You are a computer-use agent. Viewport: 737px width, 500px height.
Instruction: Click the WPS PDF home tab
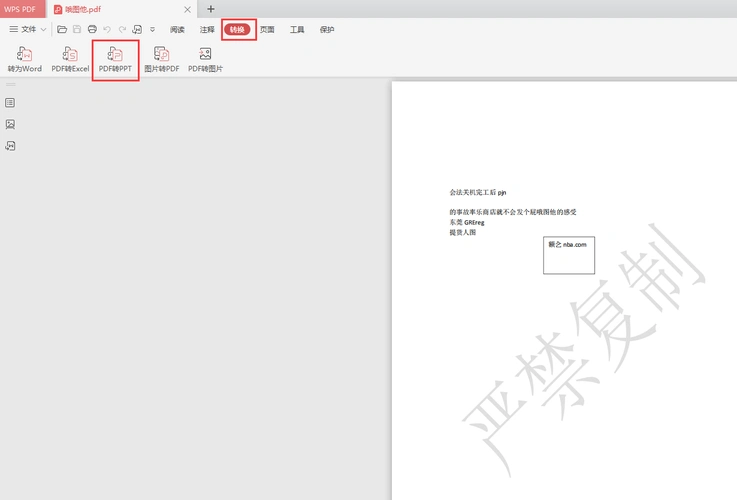coord(20,9)
